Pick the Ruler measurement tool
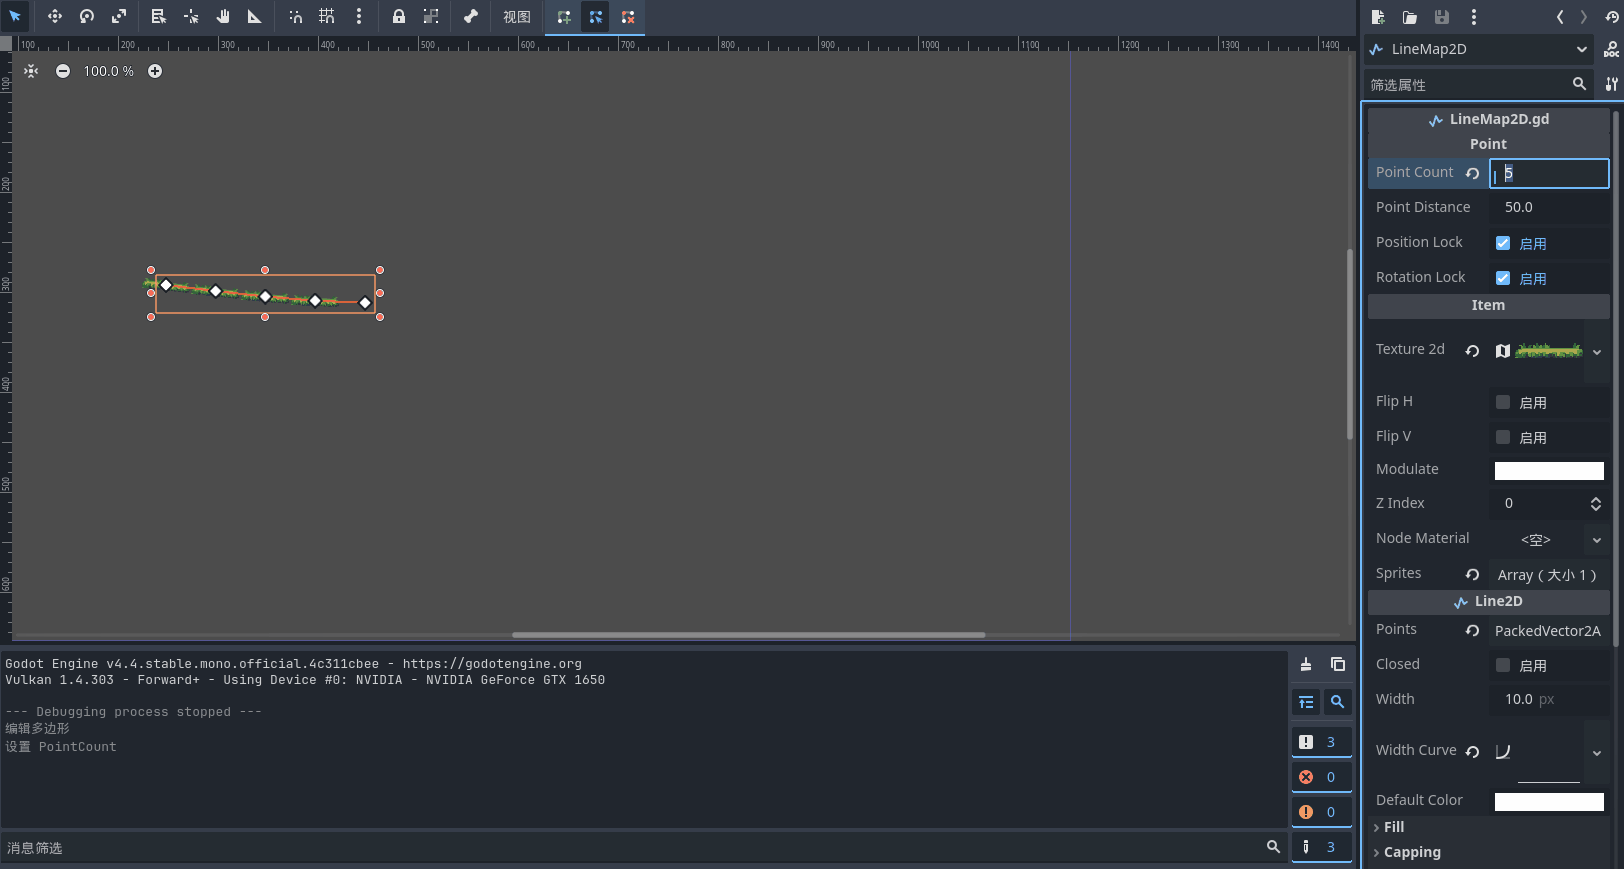 point(255,16)
